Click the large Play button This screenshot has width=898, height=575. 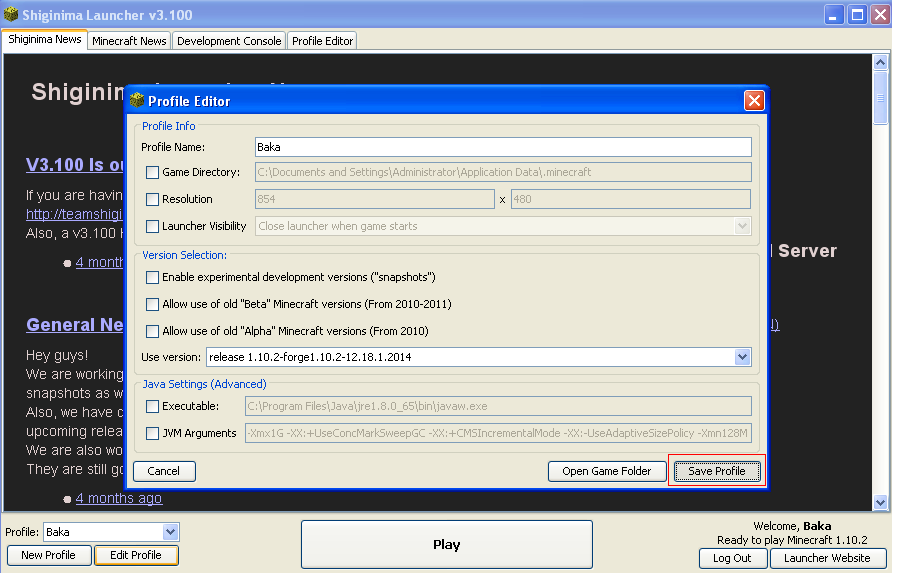(449, 546)
